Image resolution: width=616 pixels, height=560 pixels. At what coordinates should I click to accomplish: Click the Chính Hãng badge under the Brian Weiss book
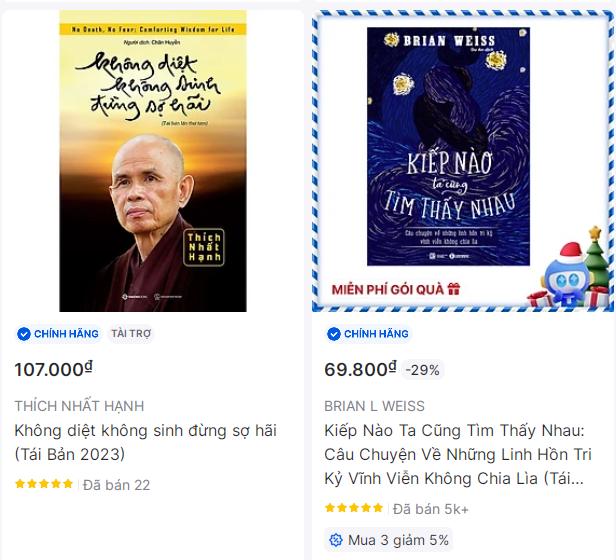(x=368, y=334)
